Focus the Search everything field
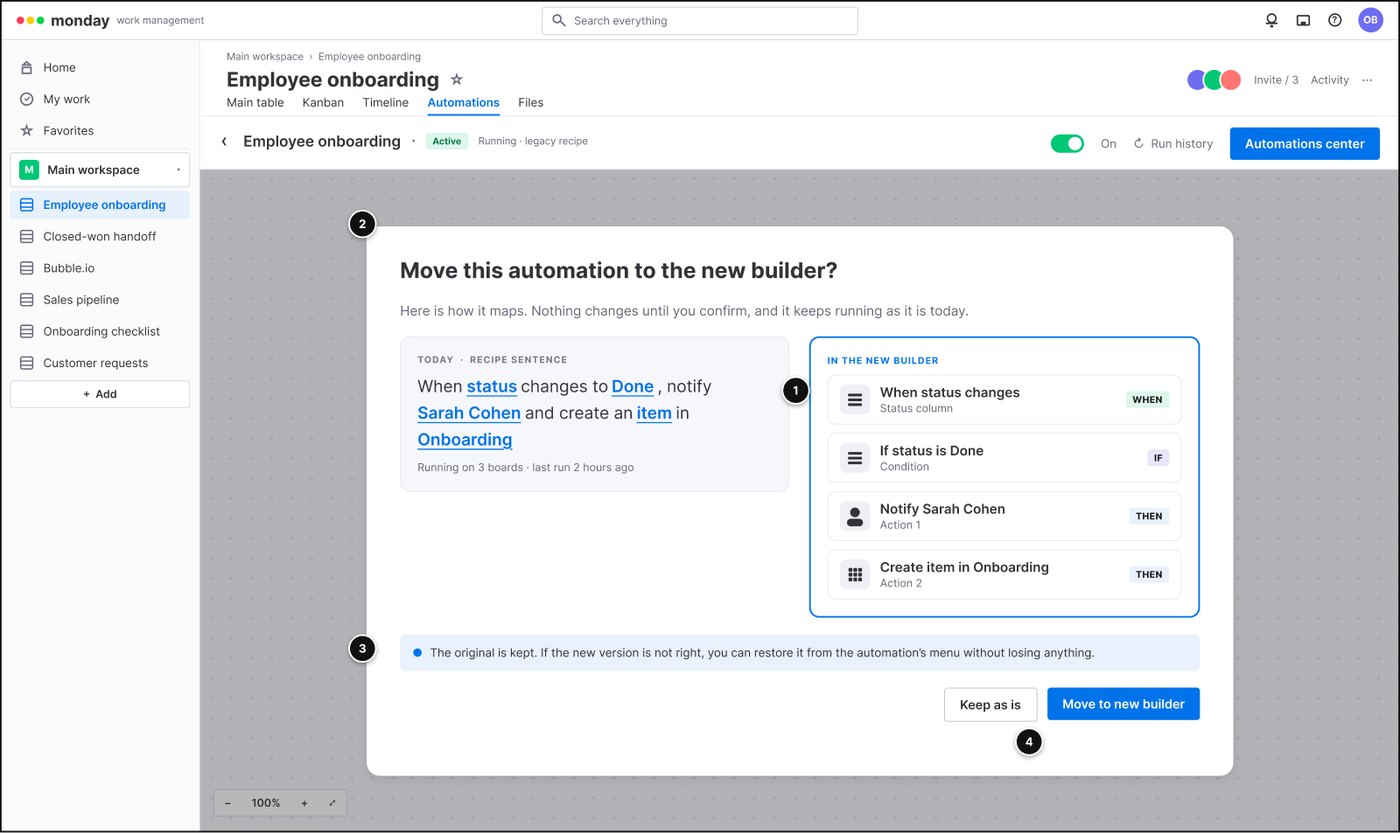This screenshot has height=833, width=1400. tap(700, 20)
